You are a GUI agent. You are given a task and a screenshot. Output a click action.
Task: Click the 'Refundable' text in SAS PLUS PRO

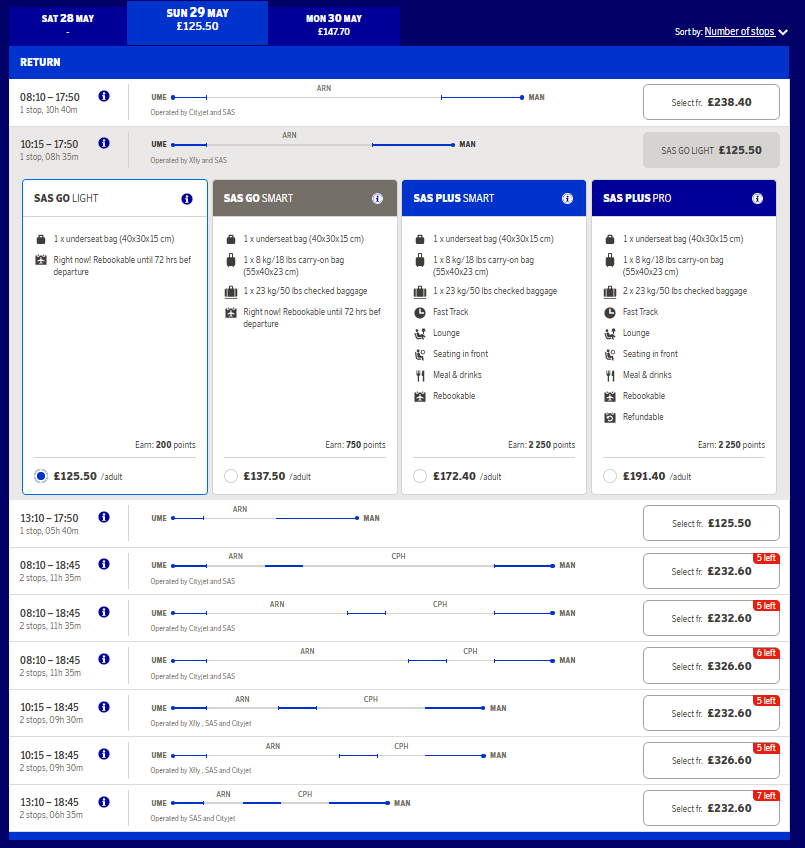pos(643,417)
